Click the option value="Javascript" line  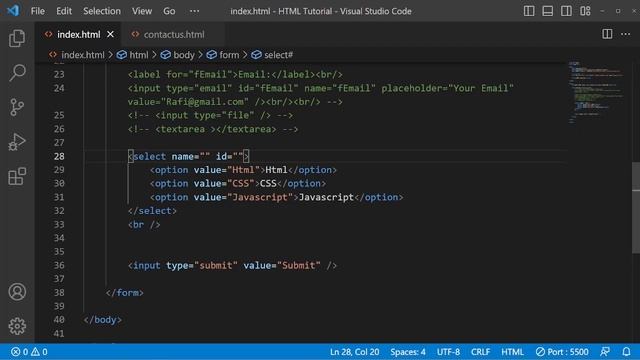pyautogui.click(x=276, y=197)
